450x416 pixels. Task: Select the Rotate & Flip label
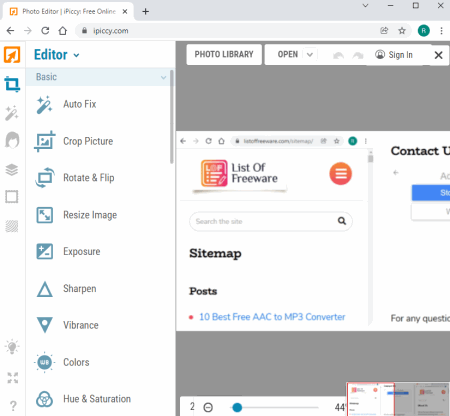click(89, 178)
